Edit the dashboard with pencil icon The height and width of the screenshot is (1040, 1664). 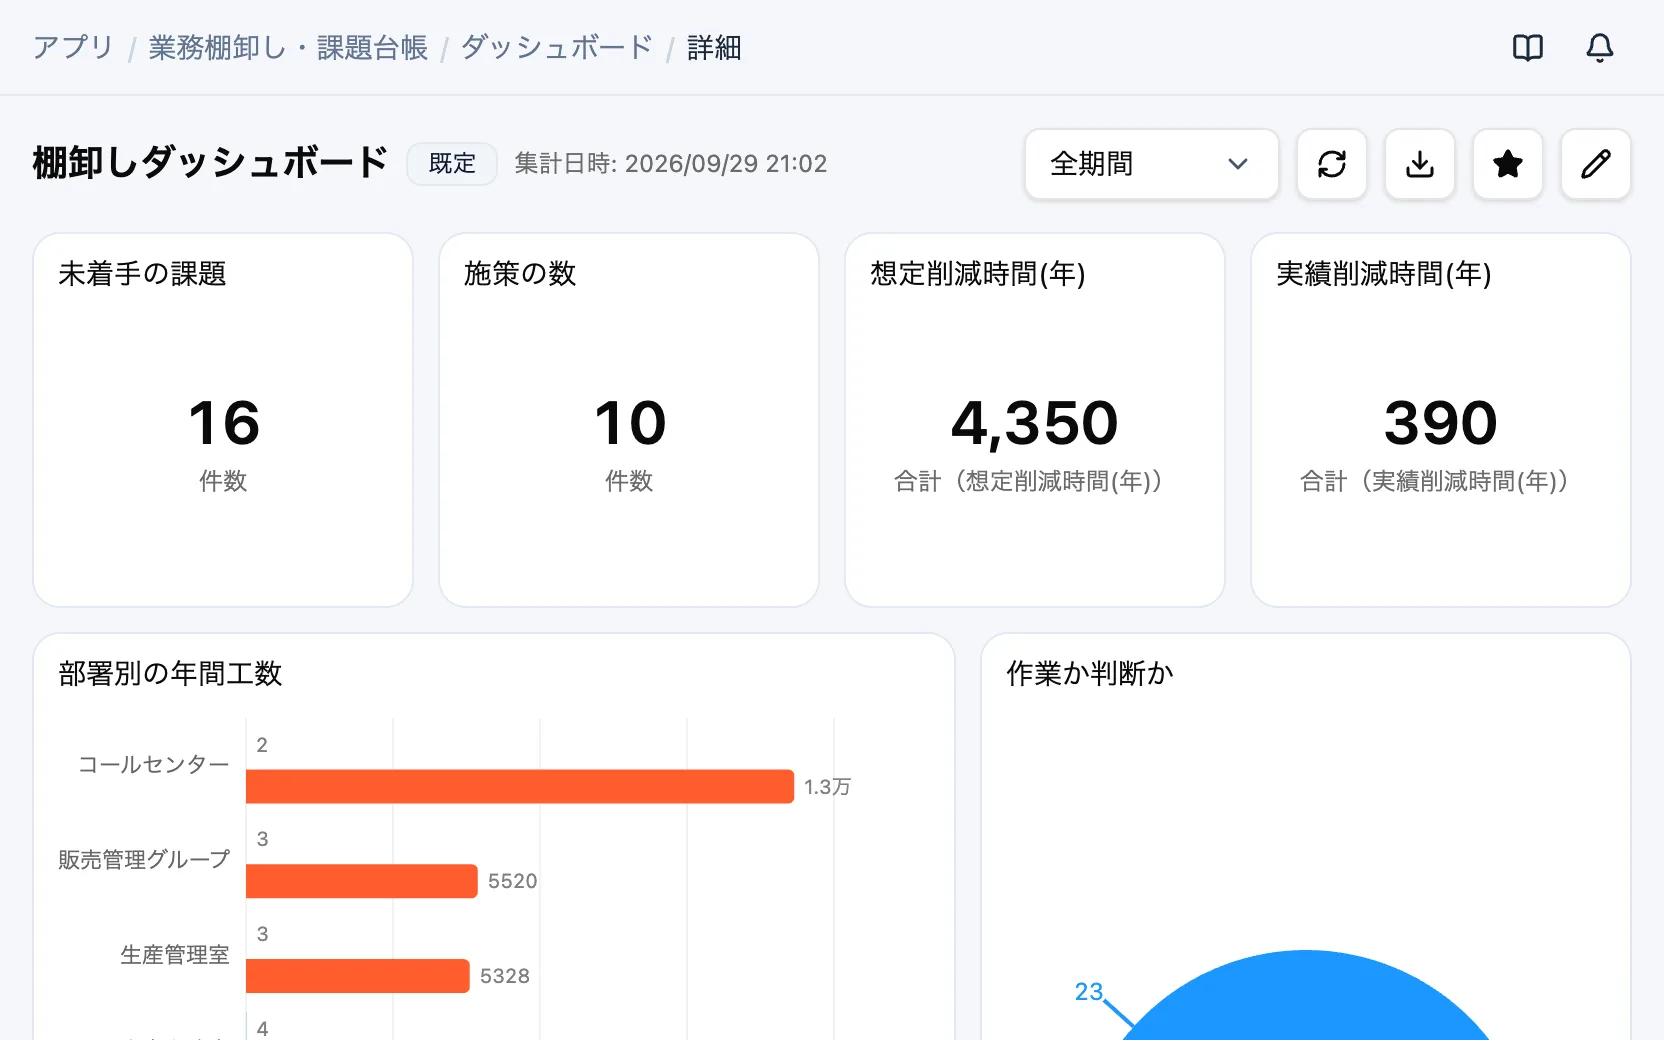coord(1595,164)
